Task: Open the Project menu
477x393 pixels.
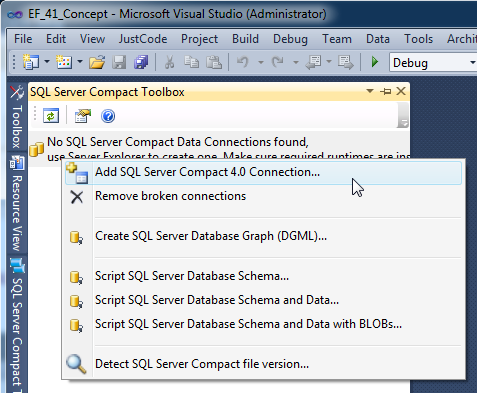Action: click(199, 39)
